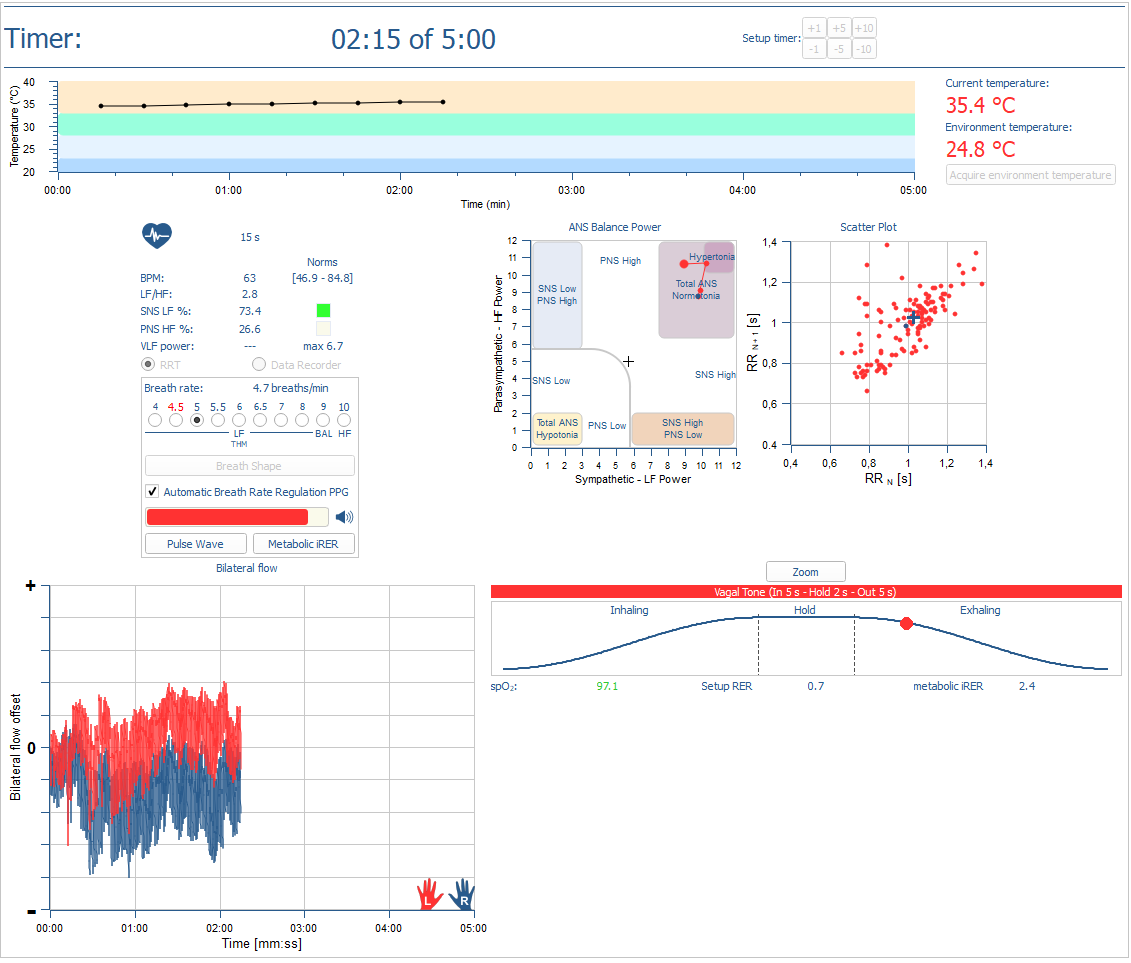This screenshot has width=1131, height=963.
Task: Click the green SNS LF norm indicator
Action: pos(323,311)
